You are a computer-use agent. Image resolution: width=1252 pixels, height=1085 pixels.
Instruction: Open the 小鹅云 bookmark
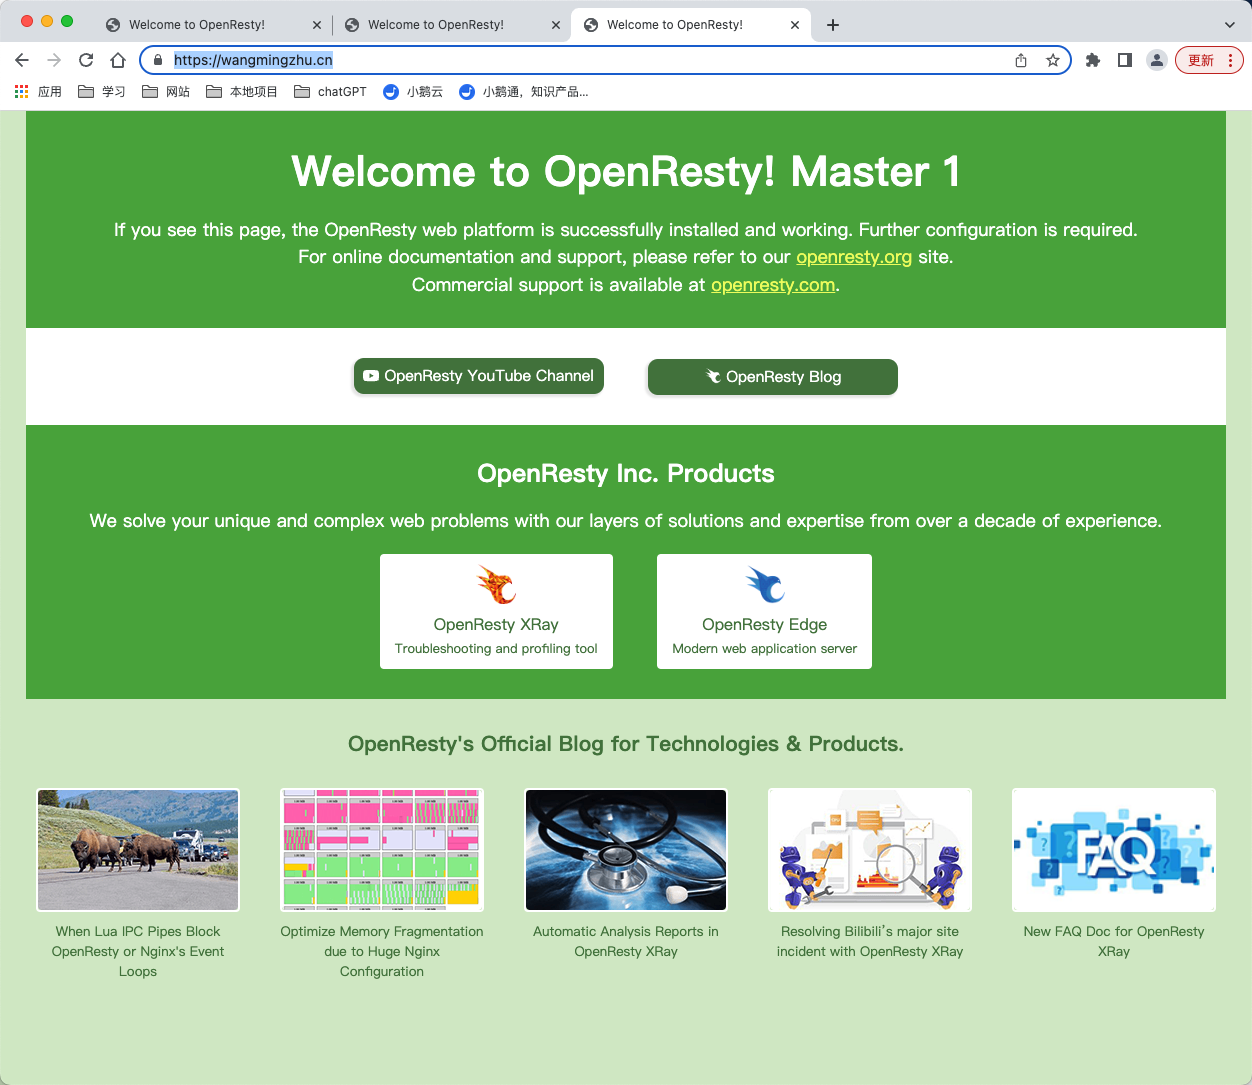(413, 92)
